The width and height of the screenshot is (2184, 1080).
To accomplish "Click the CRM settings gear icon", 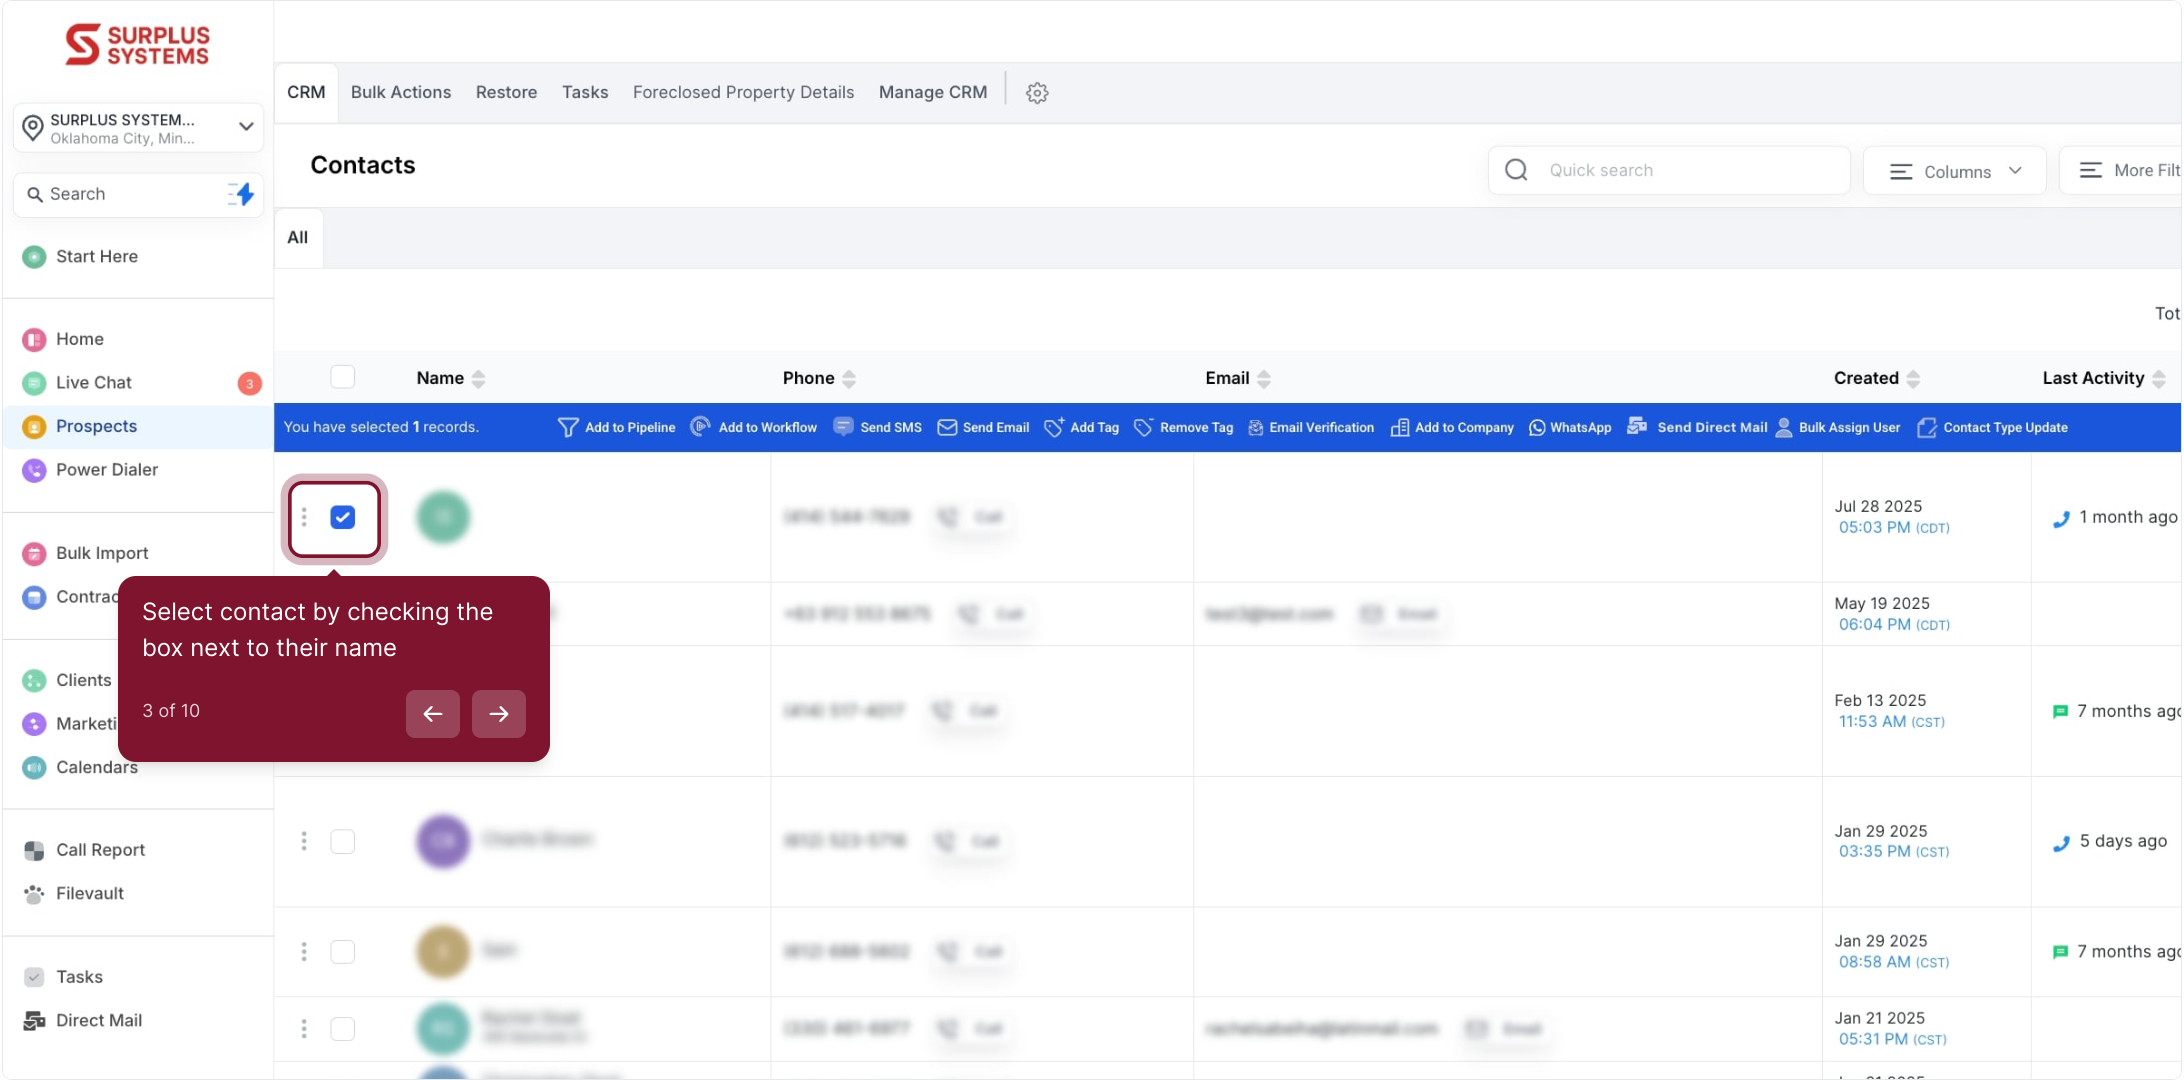I will [x=1037, y=93].
